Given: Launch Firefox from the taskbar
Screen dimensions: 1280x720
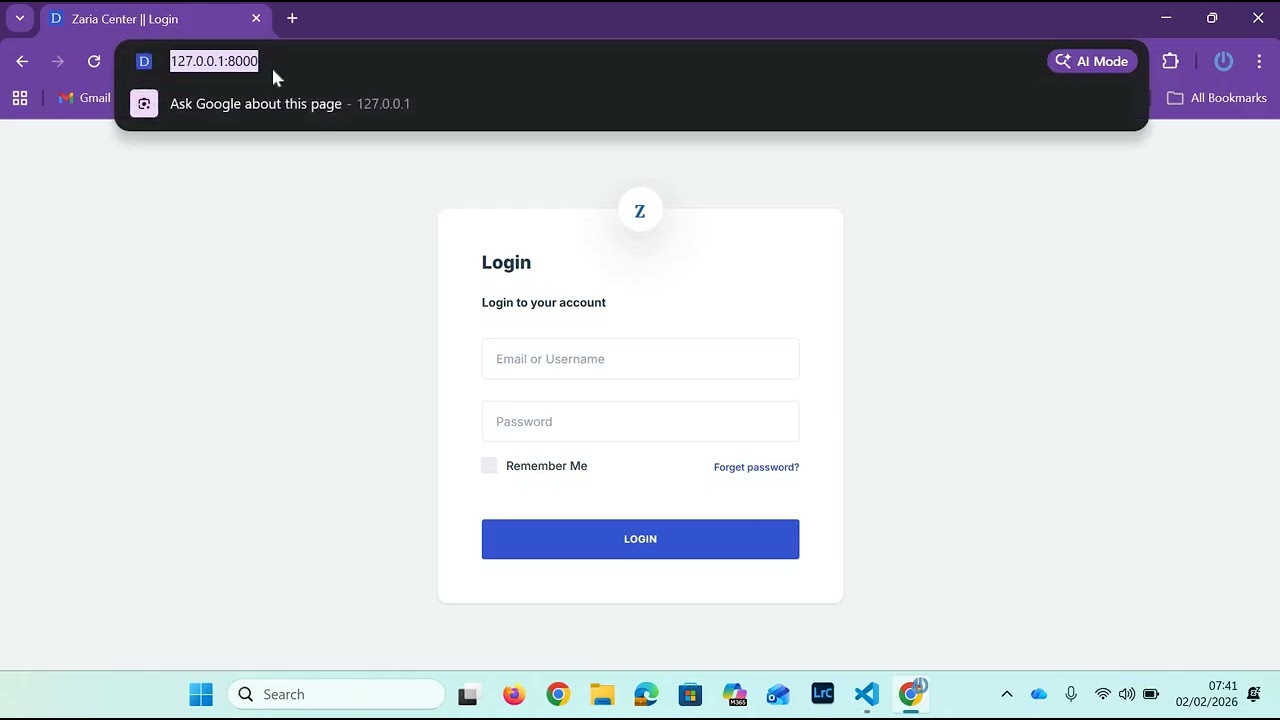Looking at the screenshot, I should pos(514,694).
